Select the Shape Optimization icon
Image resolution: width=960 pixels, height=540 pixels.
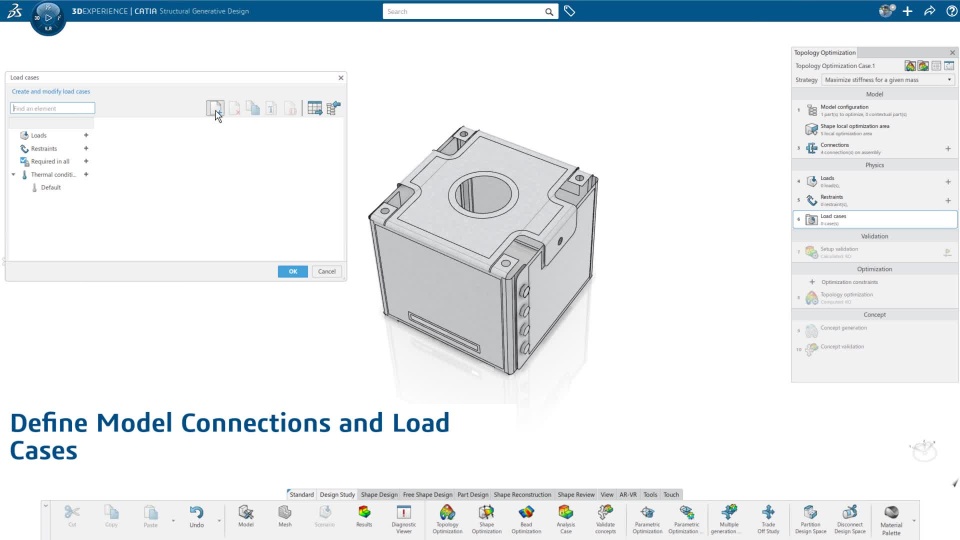tap(486, 519)
